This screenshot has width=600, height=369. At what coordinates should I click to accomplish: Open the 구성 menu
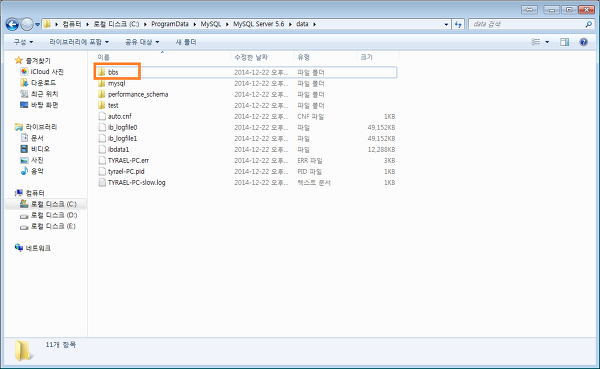pyautogui.click(x=23, y=42)
